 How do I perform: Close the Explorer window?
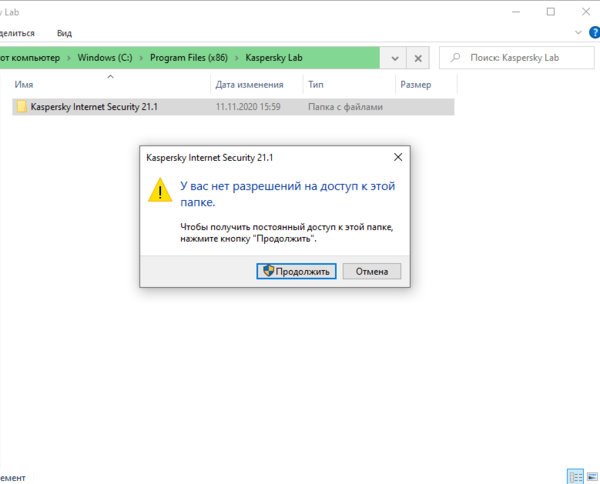(586, 12)
